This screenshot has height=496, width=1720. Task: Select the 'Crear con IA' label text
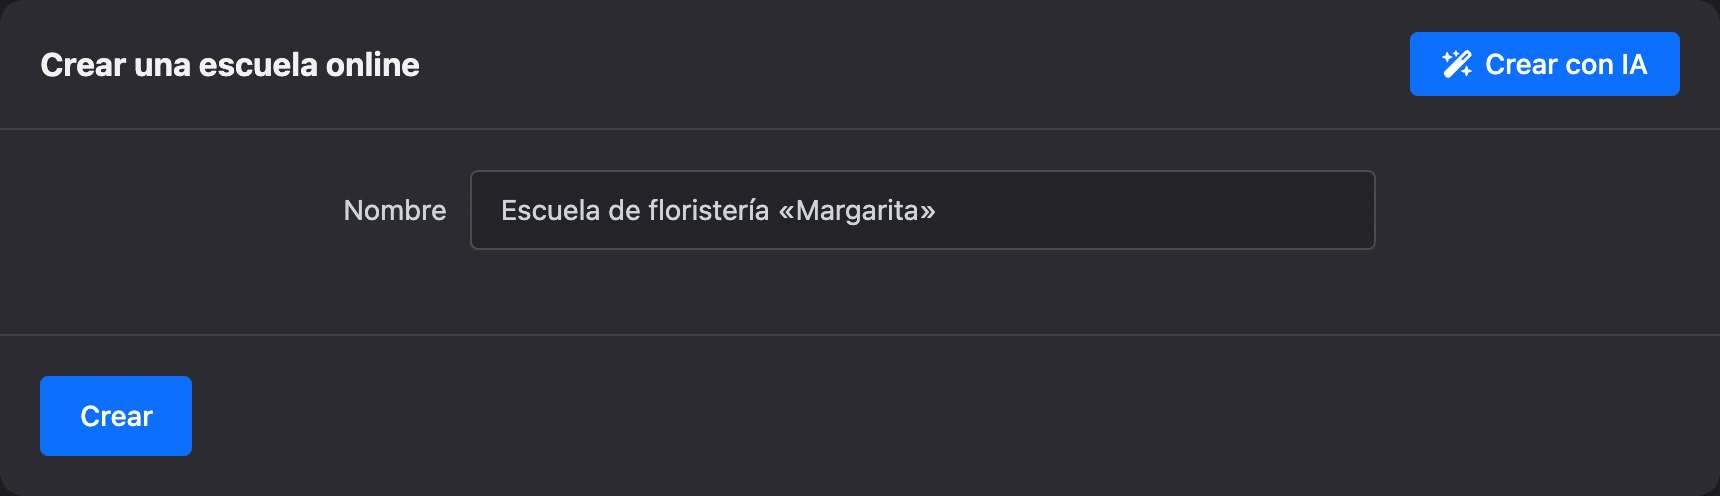(1566, 64)
